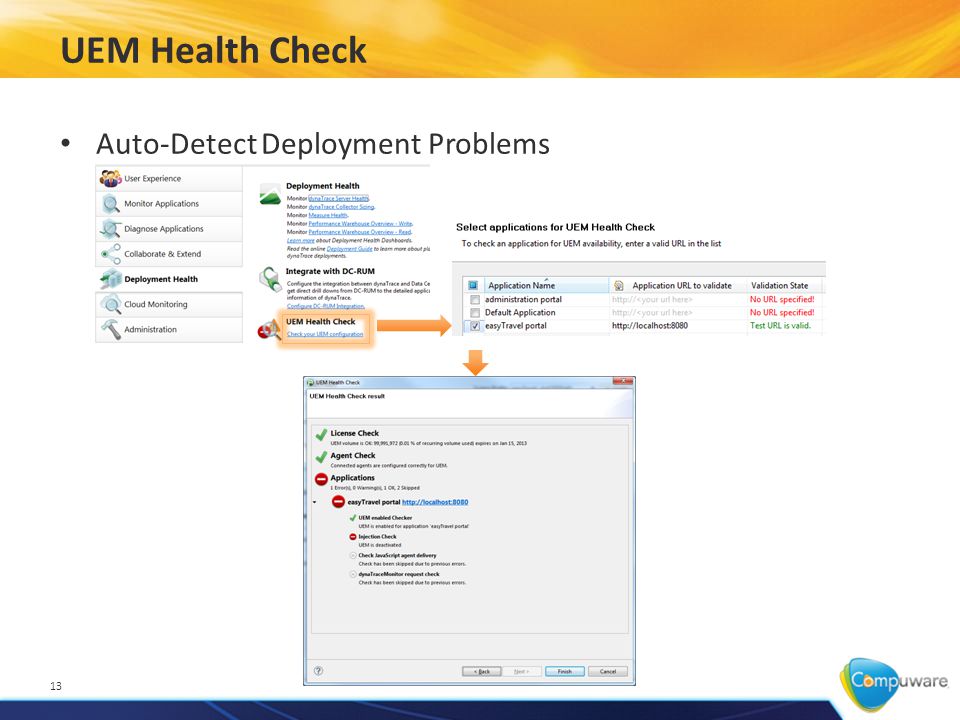
Task: Click the Monitor Applications magnifier icon
Action: pos(110,203)
